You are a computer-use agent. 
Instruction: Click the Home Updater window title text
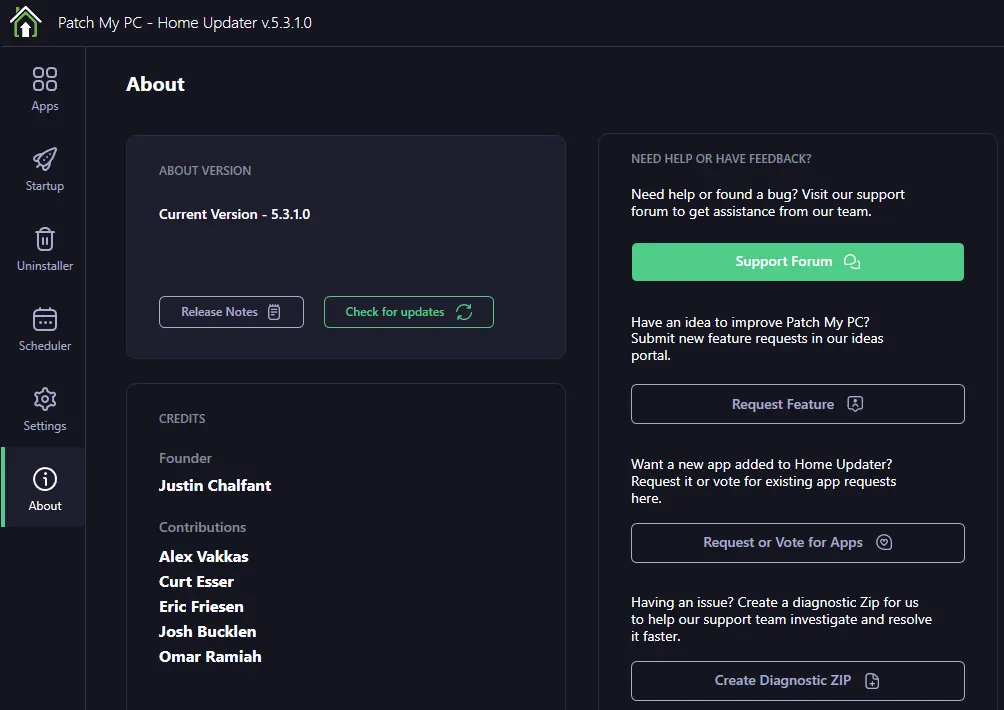tap(185, 23)
